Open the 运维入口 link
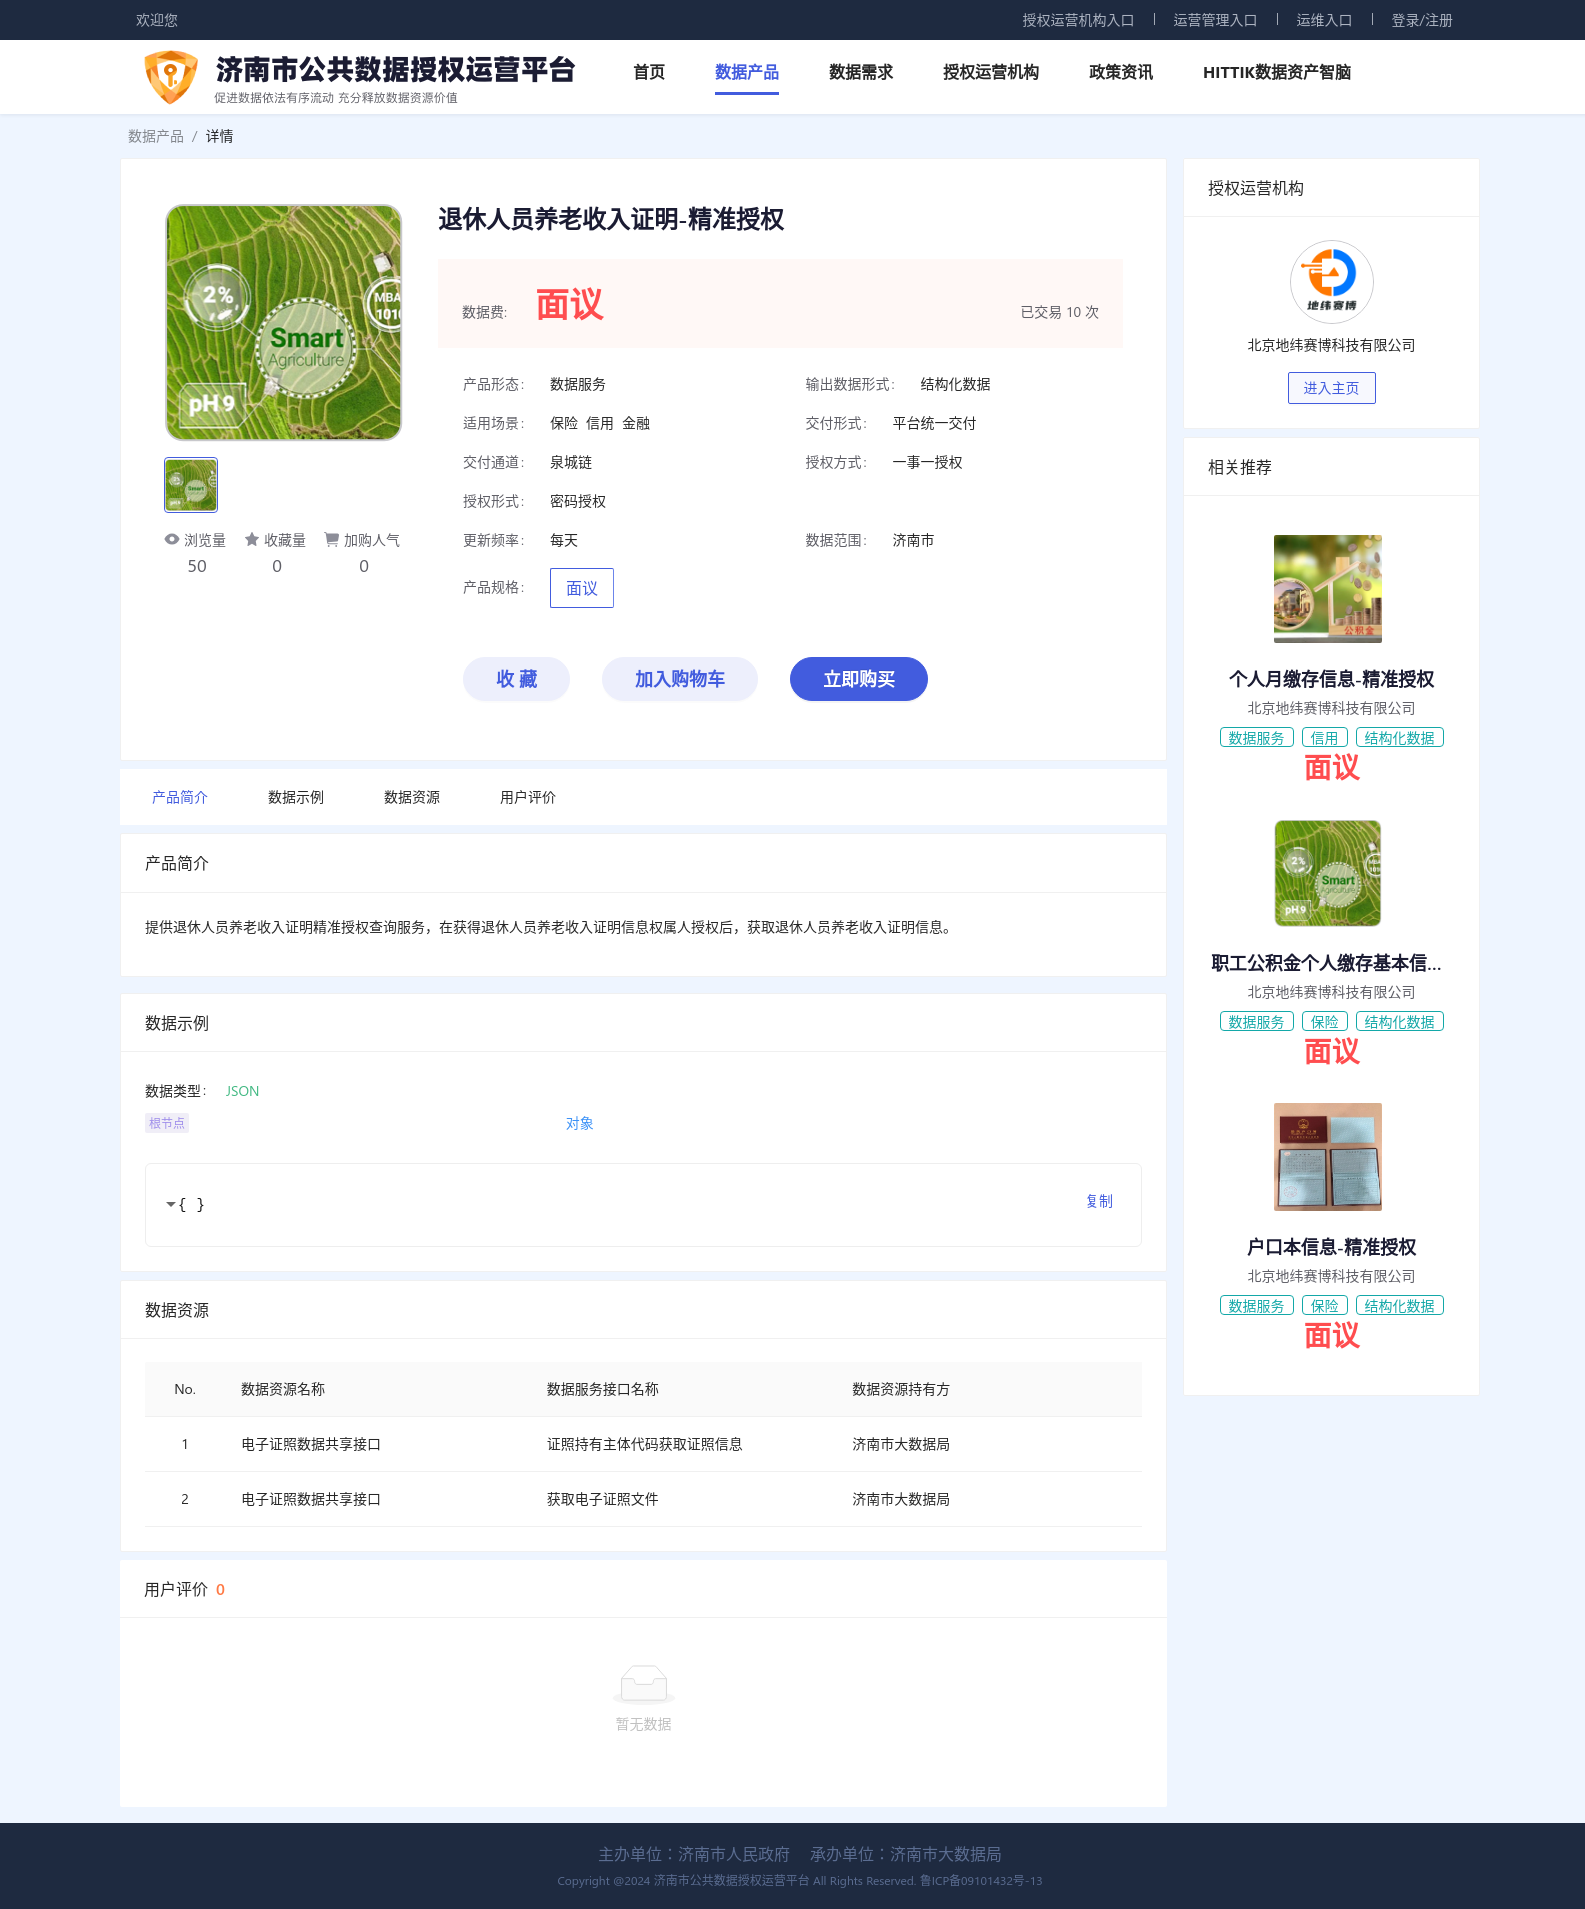The image size is (1585, 1909). (x=1324, y=20)
